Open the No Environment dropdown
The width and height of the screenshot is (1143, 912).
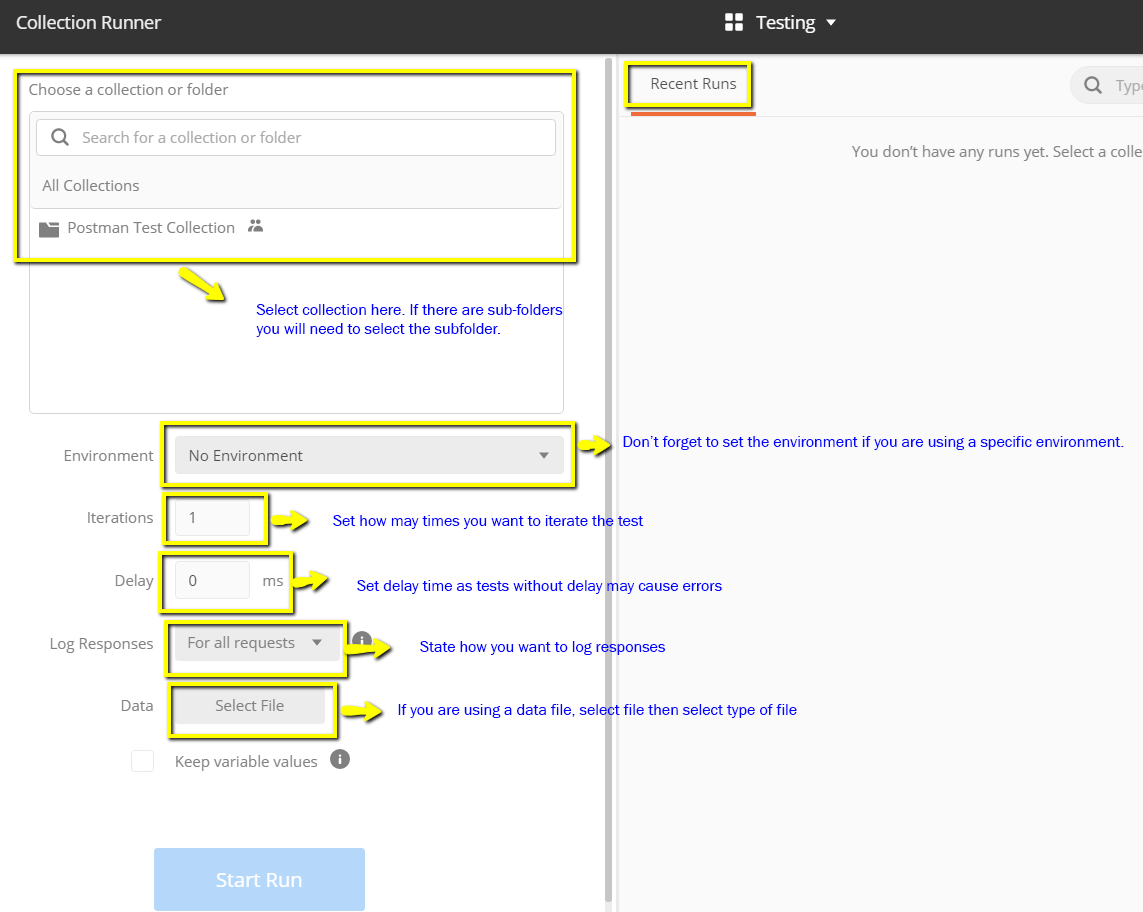coord(369,455)
